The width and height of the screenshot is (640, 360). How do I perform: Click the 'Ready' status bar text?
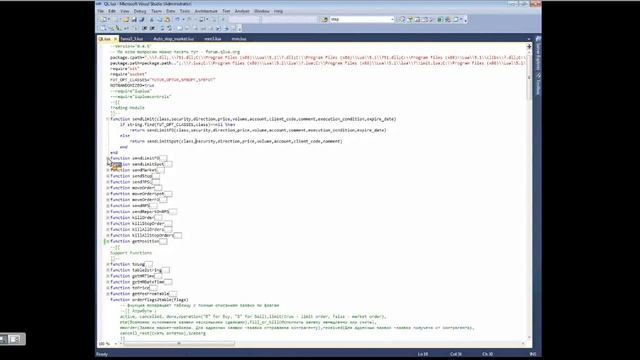tap(102, 354)
